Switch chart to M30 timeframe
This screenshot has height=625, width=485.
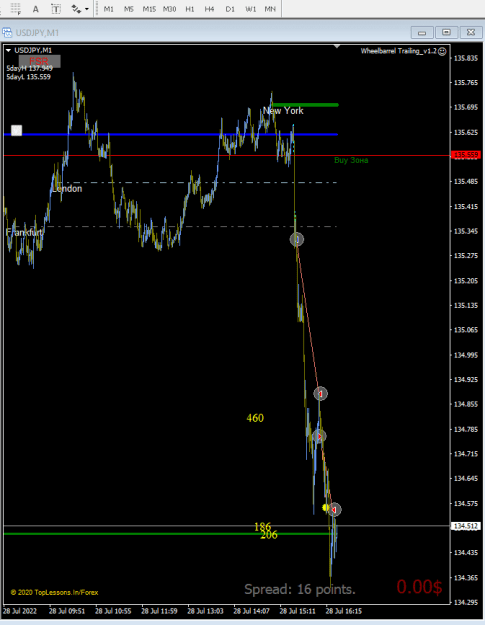point(169,9)
